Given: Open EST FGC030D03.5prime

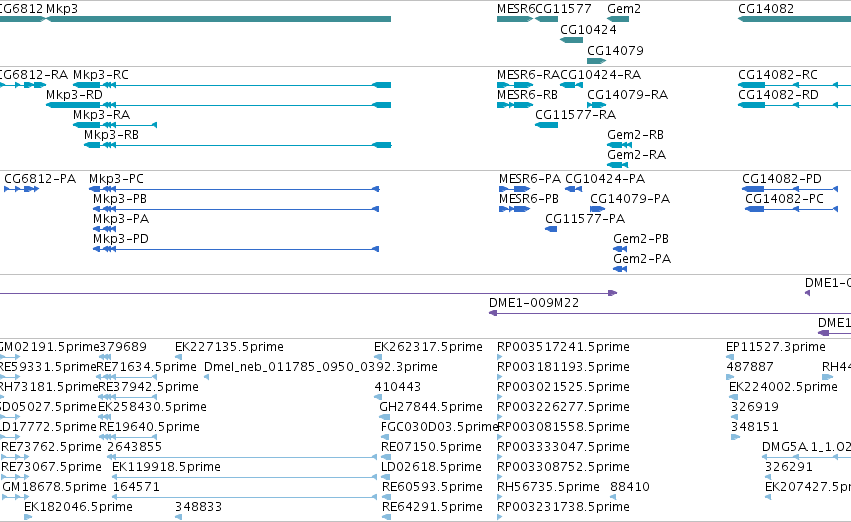Looking at the screenshot, I should point(384,437).
